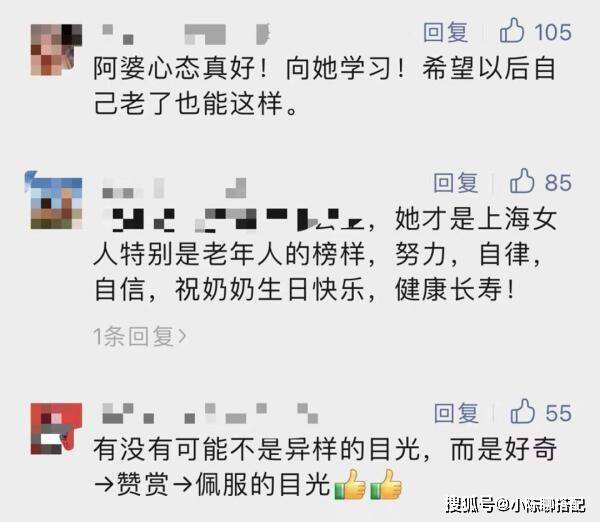Reply to the 异样的目光 comment

click(x=456, y=413)
